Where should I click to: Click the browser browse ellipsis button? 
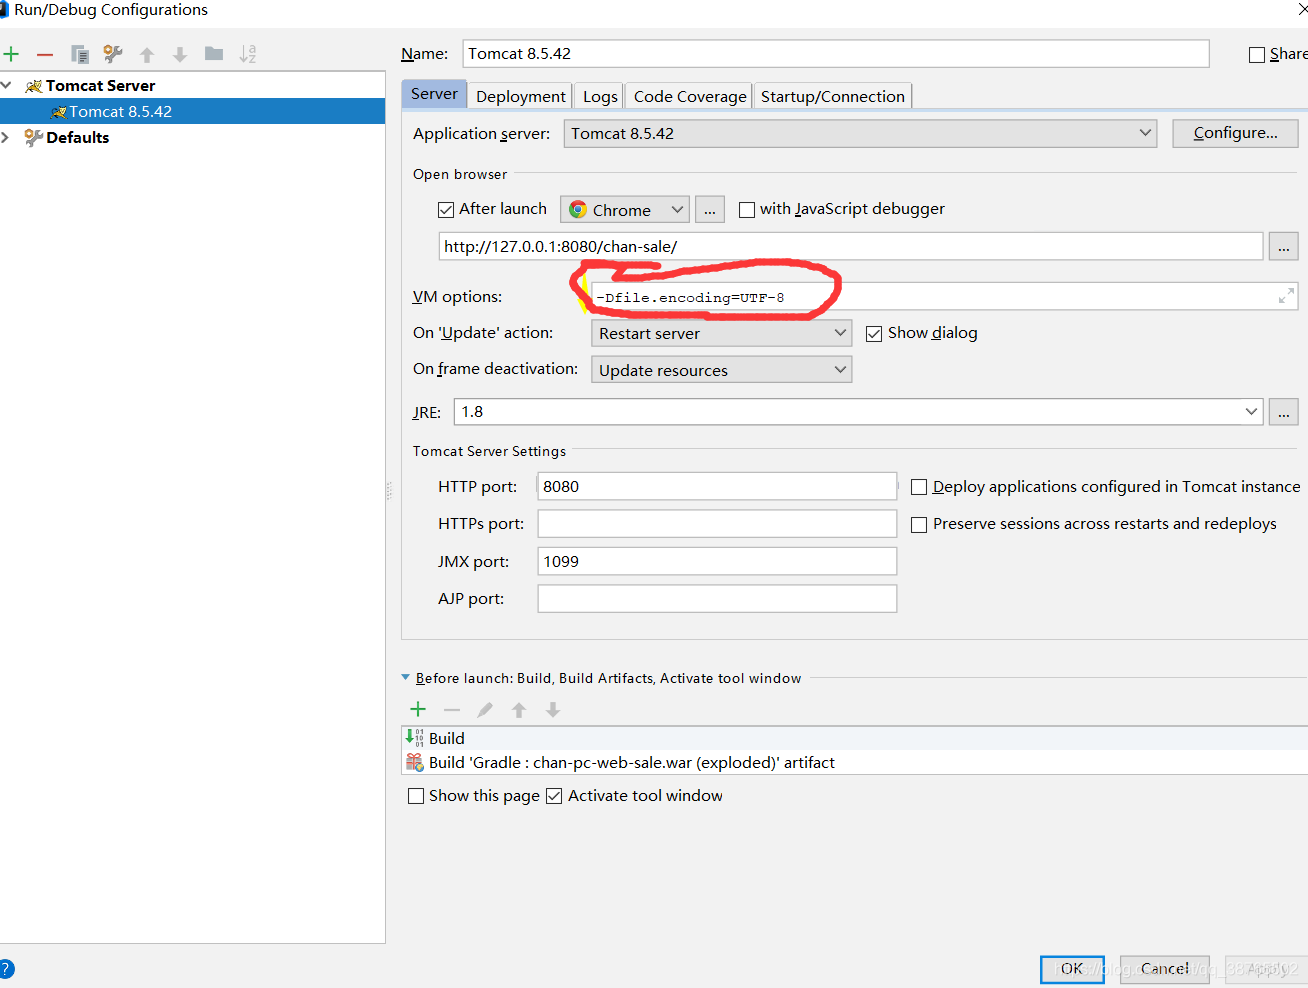(x=710, y=210)
